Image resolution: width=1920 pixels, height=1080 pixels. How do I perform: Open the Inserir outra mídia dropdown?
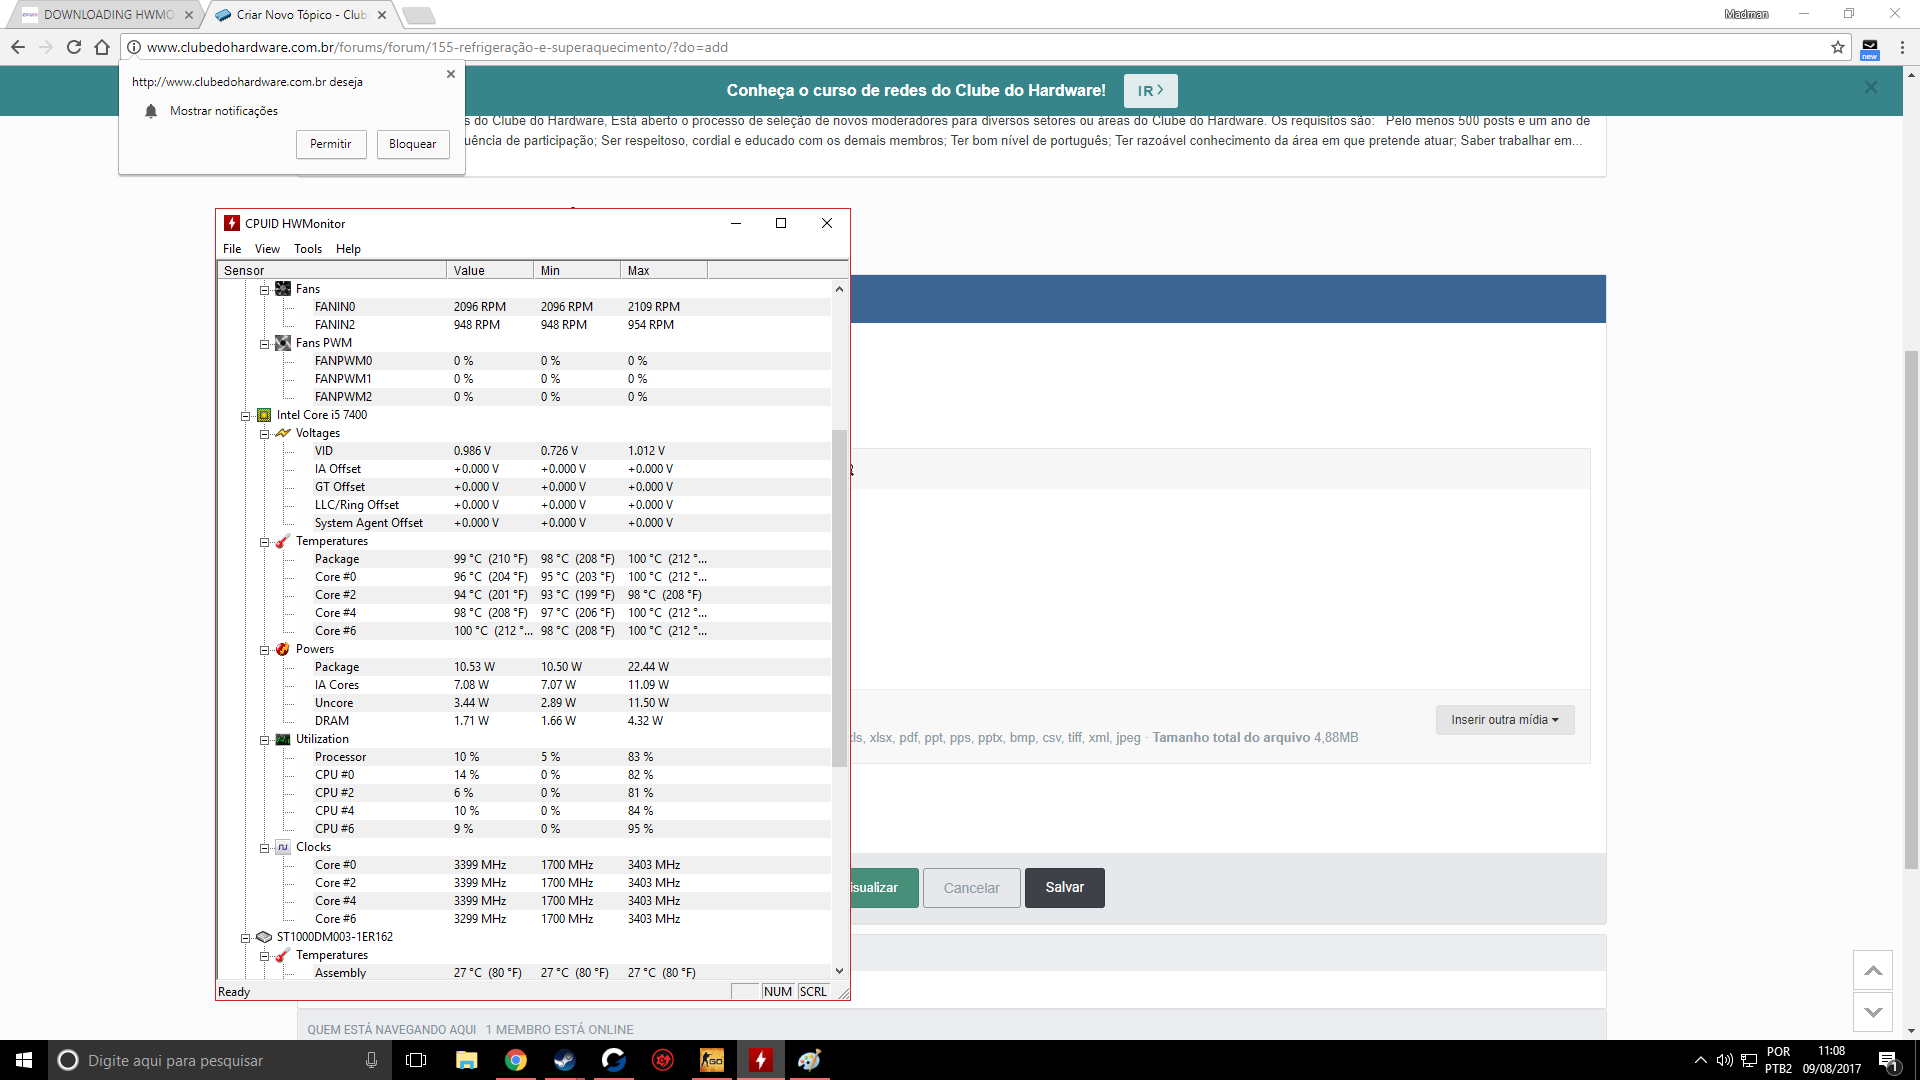1504,720
